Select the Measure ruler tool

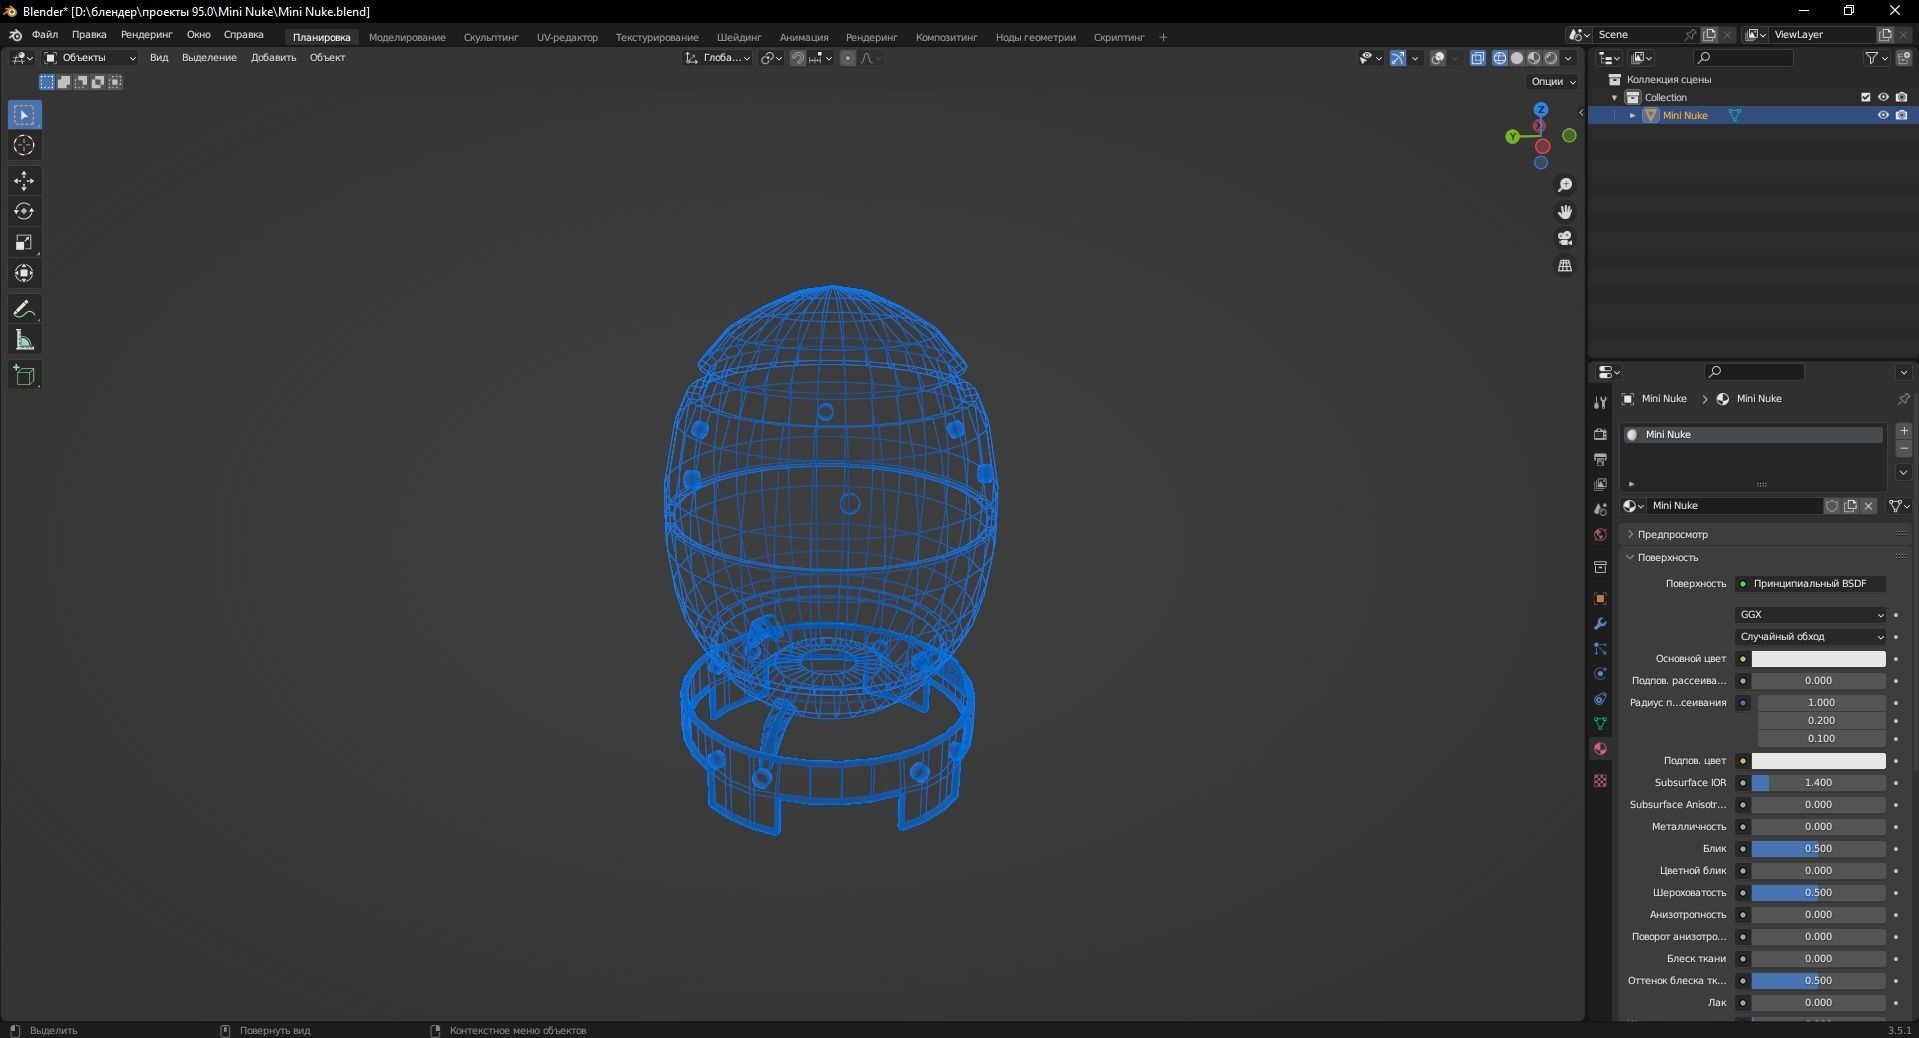pyautogui.click(x=24, y=341)
